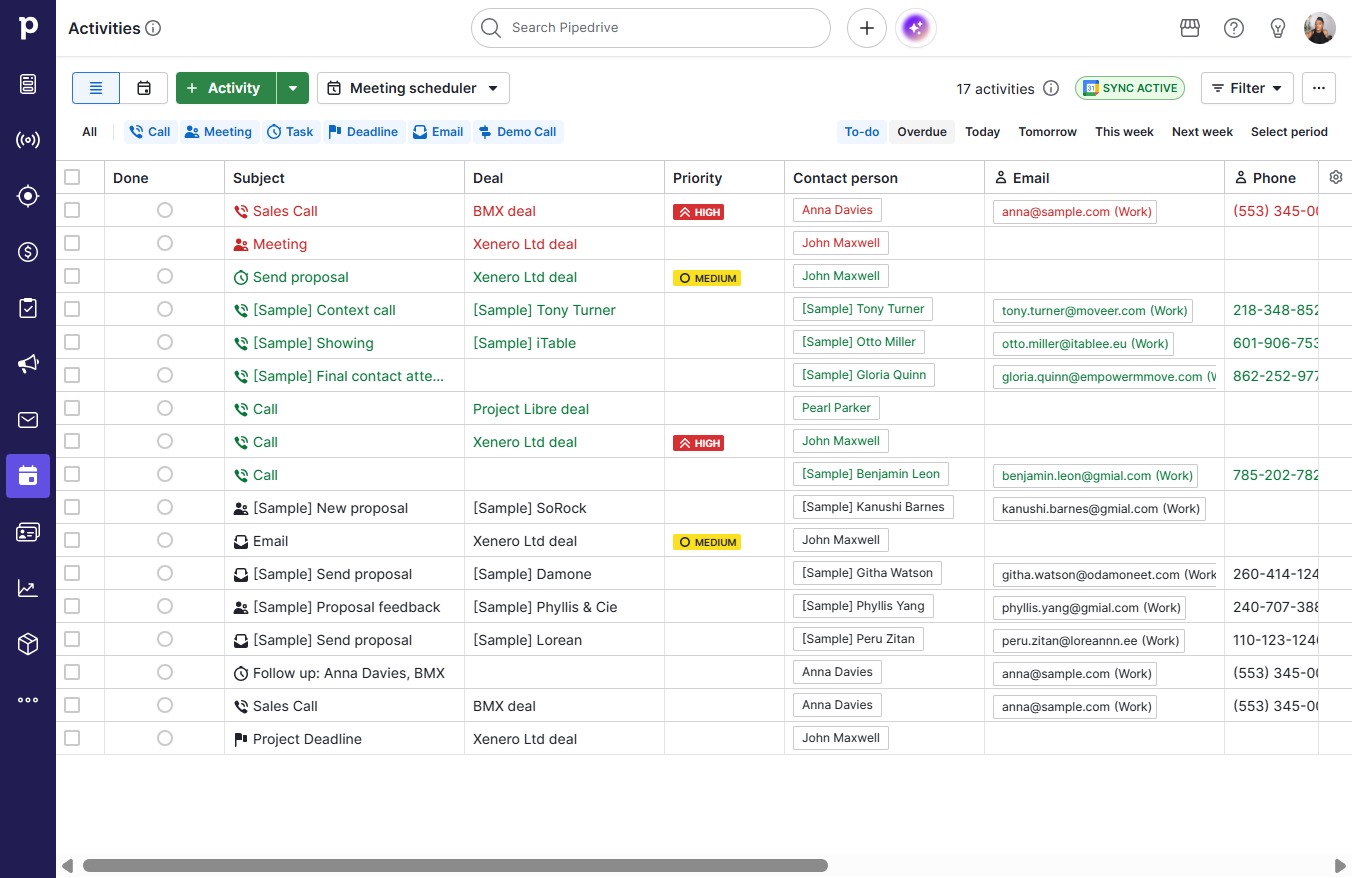Open the target crosshair sidebar icon
Viewport: 1352px width, 878px height.
28,196
